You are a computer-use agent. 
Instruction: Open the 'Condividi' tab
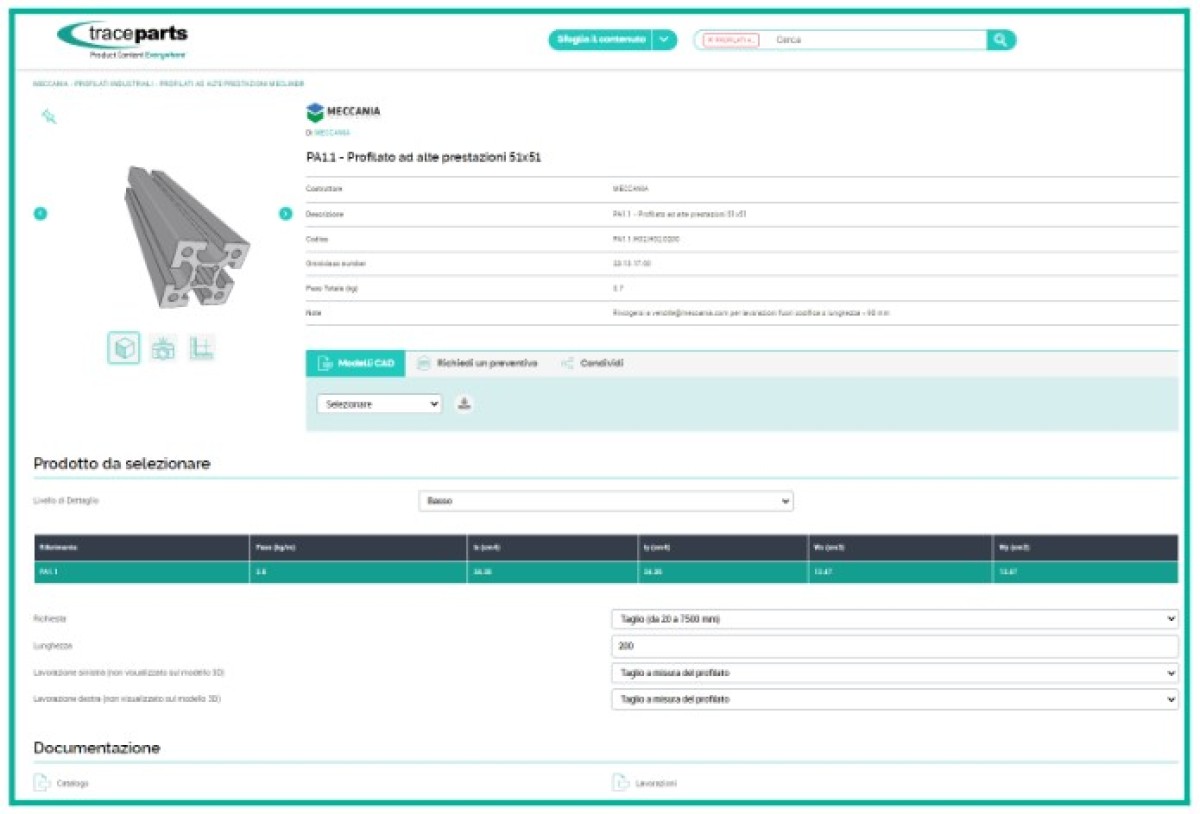pyautogui.click(x=593, y=363)
